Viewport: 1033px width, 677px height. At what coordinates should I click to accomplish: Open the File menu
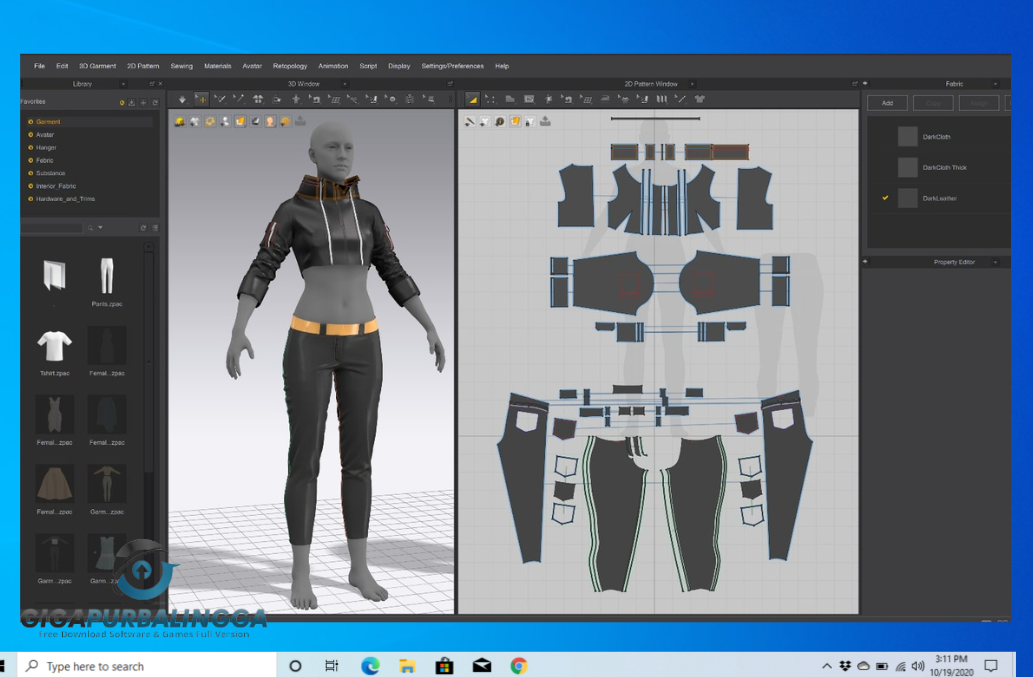click(40, 66)
